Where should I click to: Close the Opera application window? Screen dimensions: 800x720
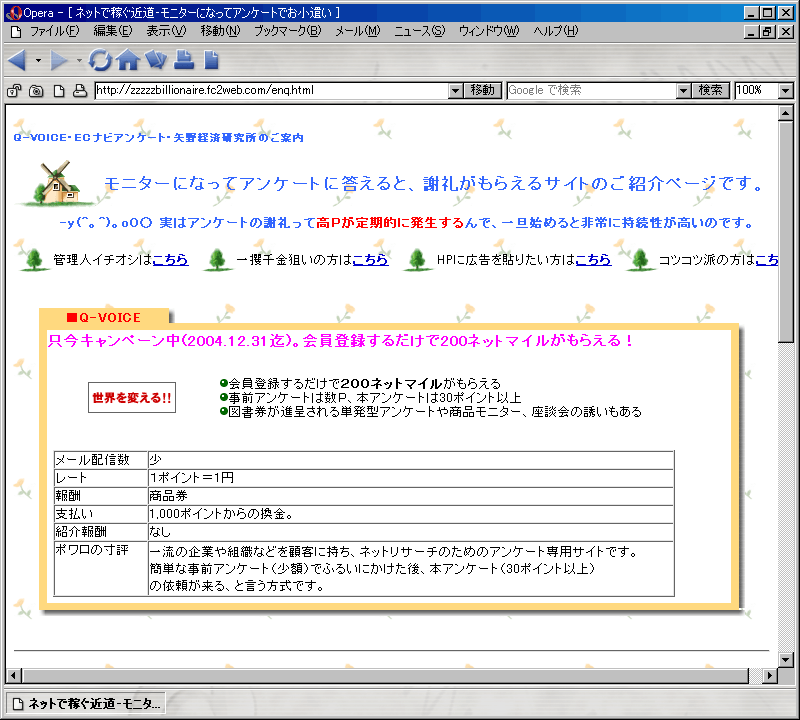click(x=786, y=13)
